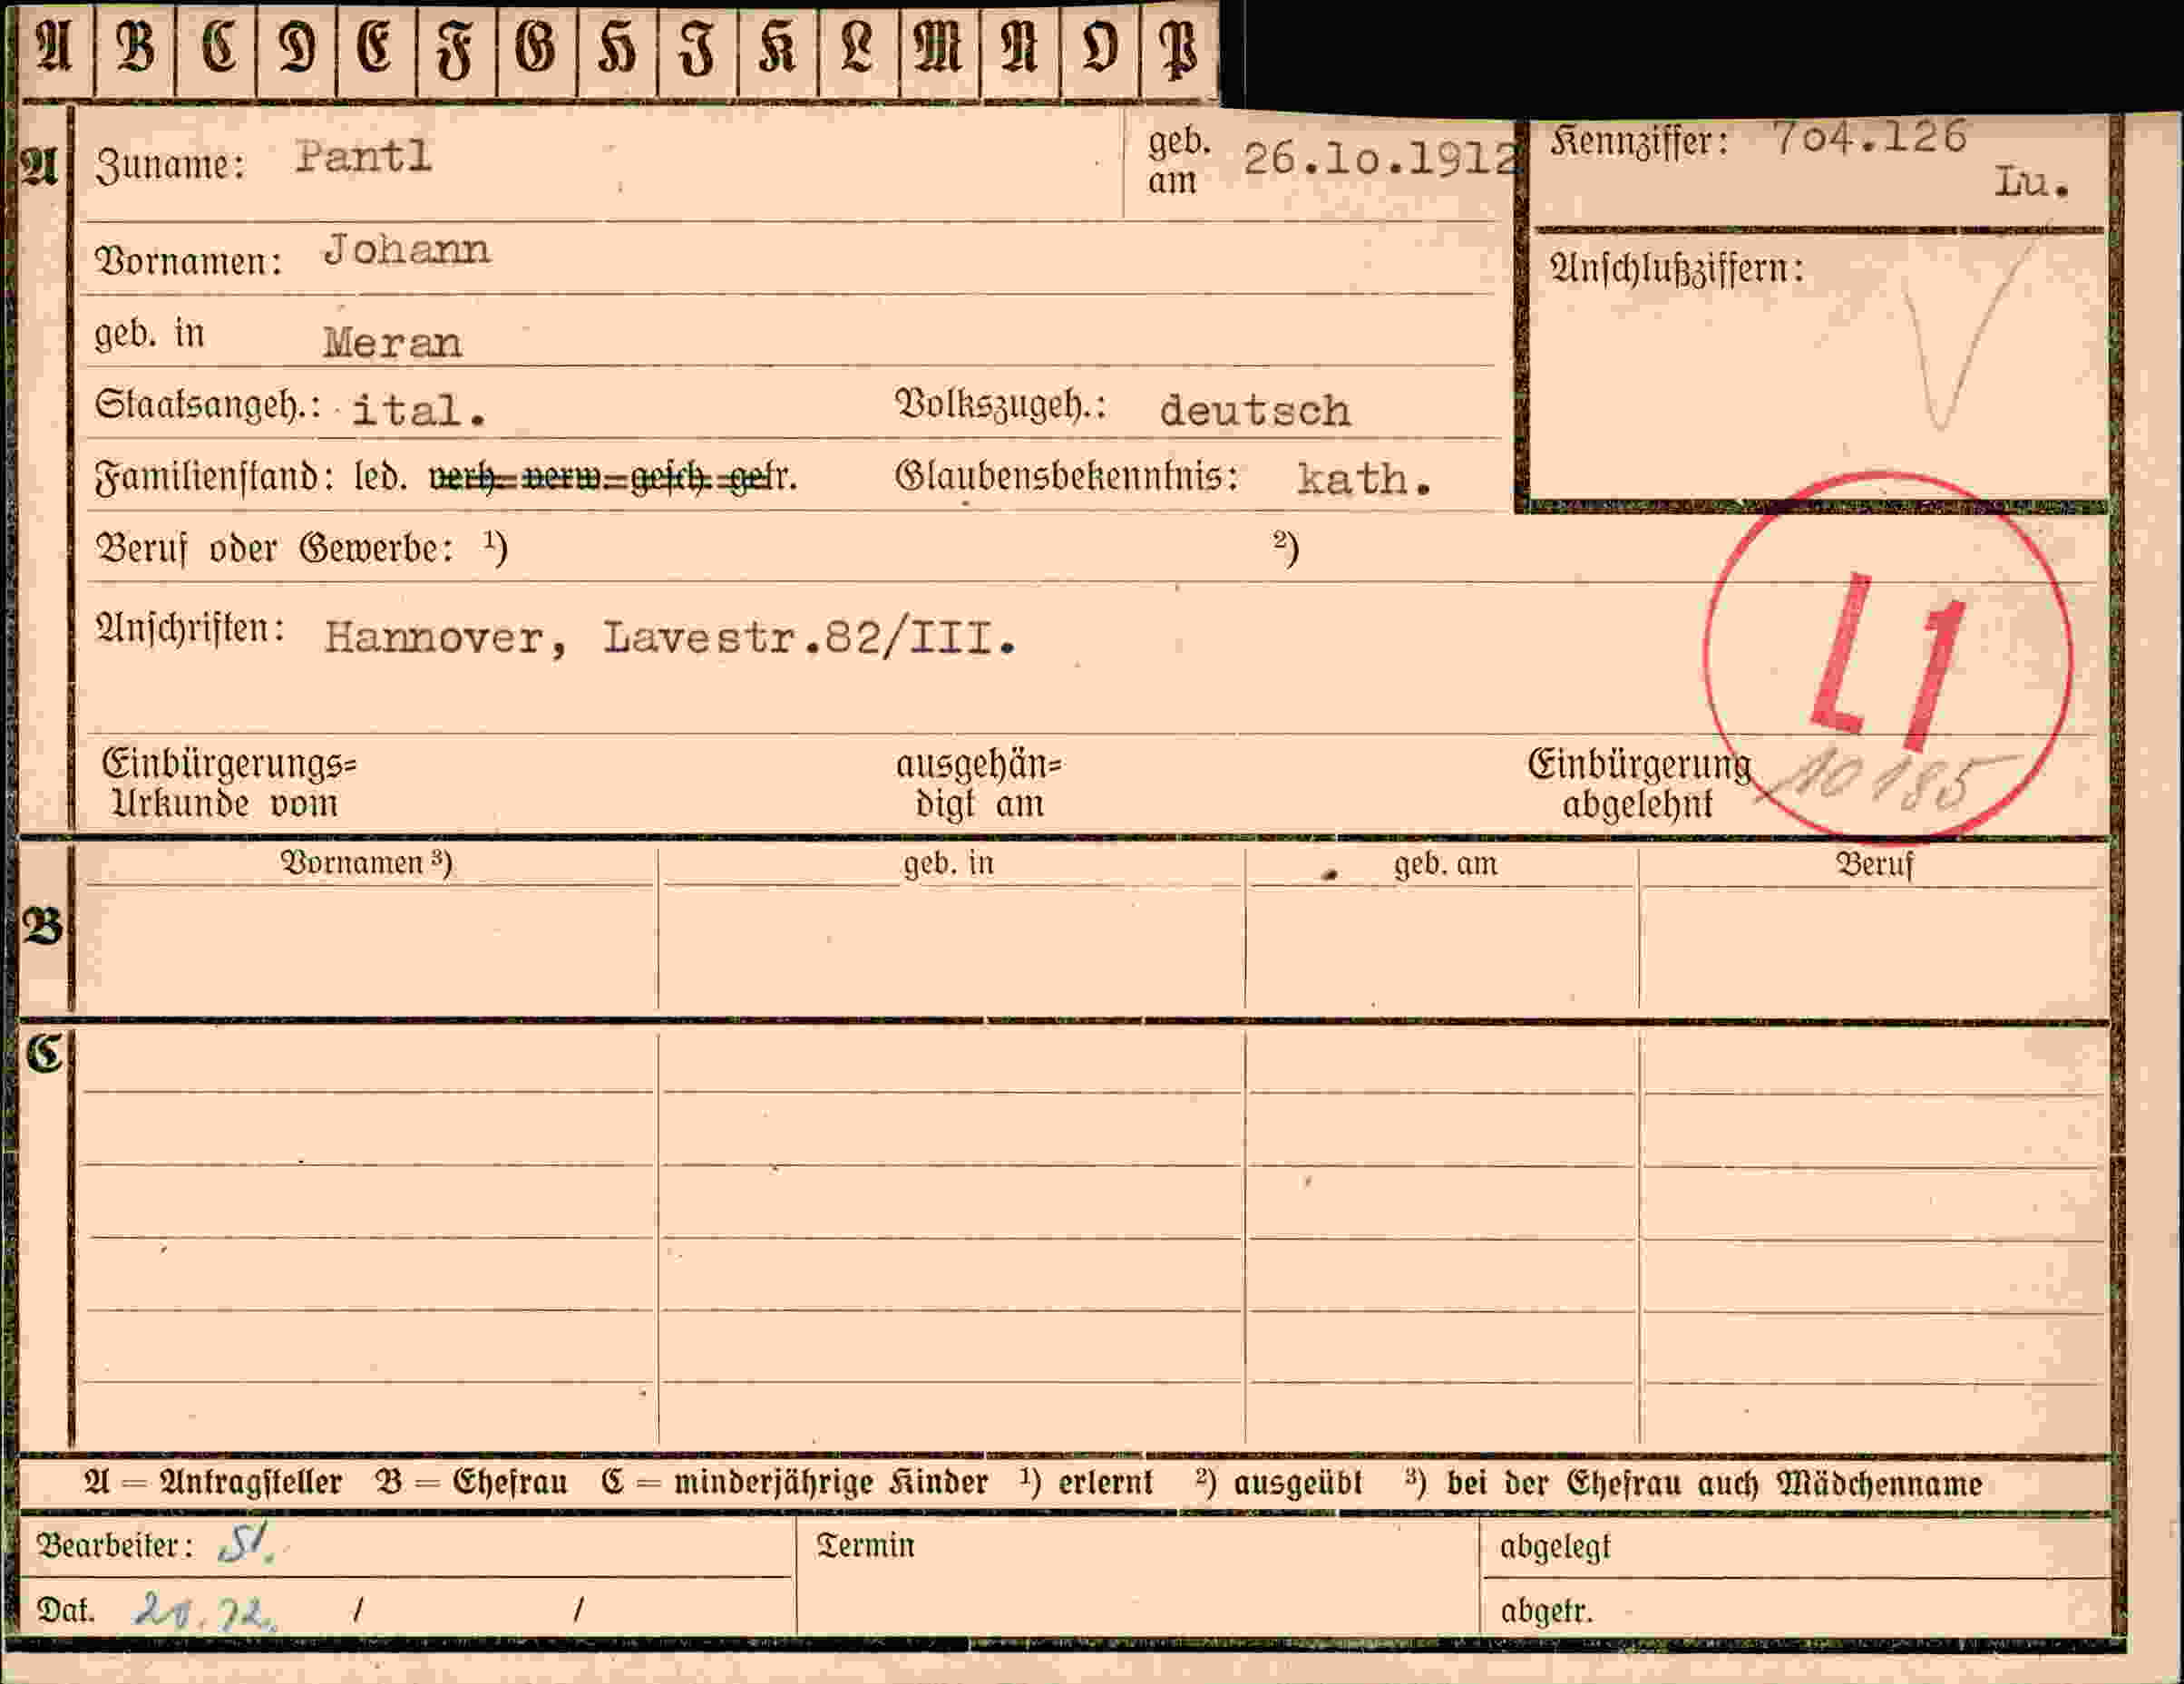Select the Fraktur "H" tab in the alphabet strip
The image size is (2184, 1684).
[617, 48]
